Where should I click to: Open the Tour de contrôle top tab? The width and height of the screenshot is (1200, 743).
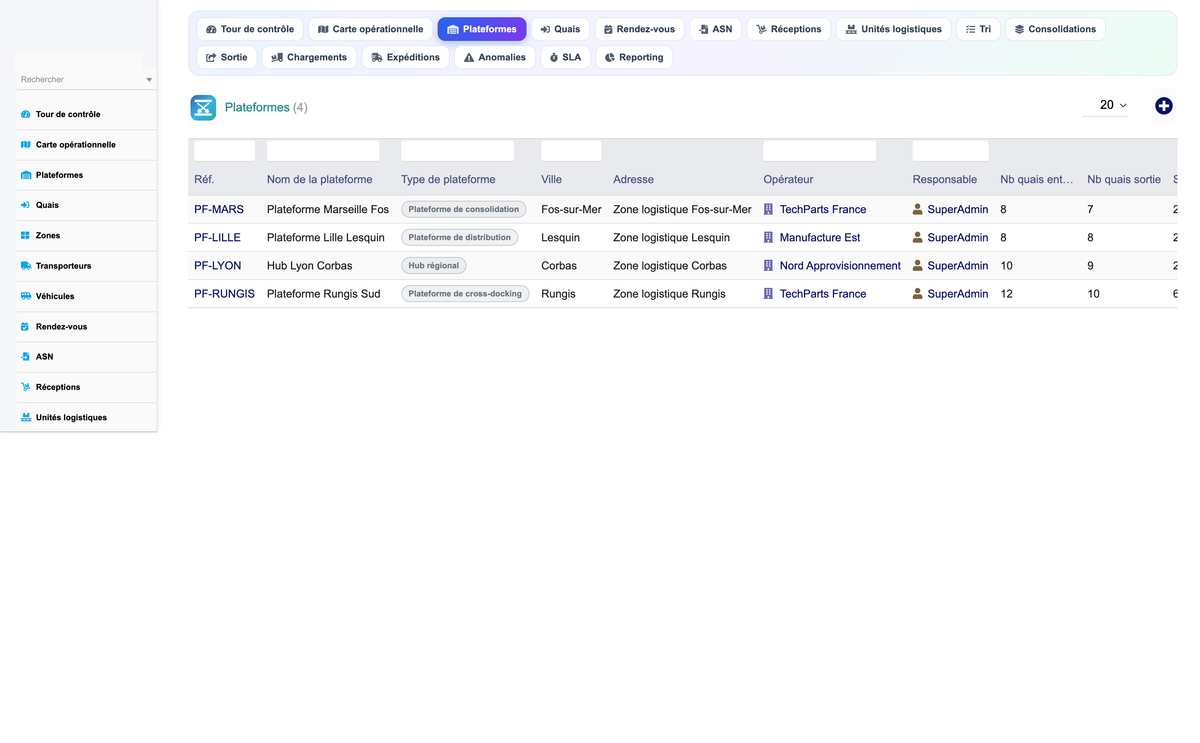[x=250, y=29]
